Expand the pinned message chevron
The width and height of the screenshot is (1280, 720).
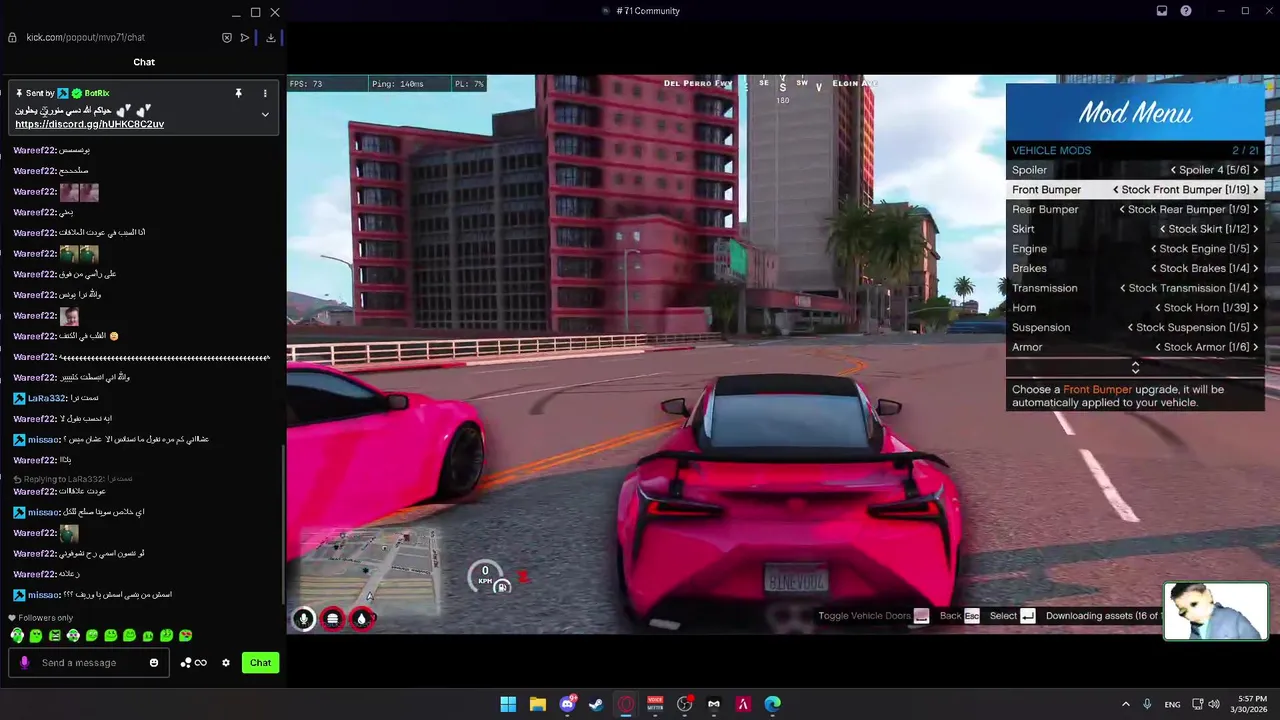265,114
